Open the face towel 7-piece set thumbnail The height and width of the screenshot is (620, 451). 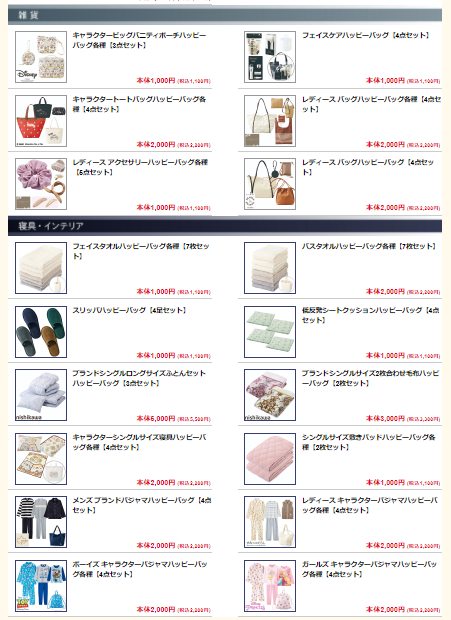41,268
